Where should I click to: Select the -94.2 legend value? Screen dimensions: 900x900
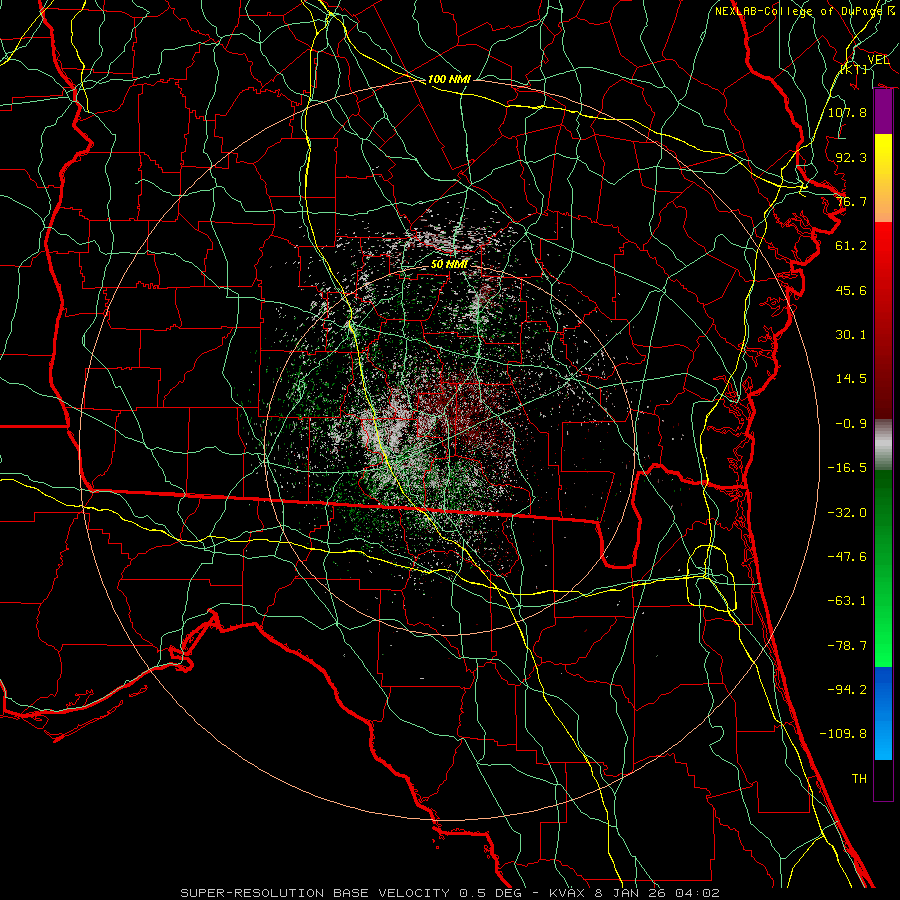pyautogui.click(x=847, y=690)
